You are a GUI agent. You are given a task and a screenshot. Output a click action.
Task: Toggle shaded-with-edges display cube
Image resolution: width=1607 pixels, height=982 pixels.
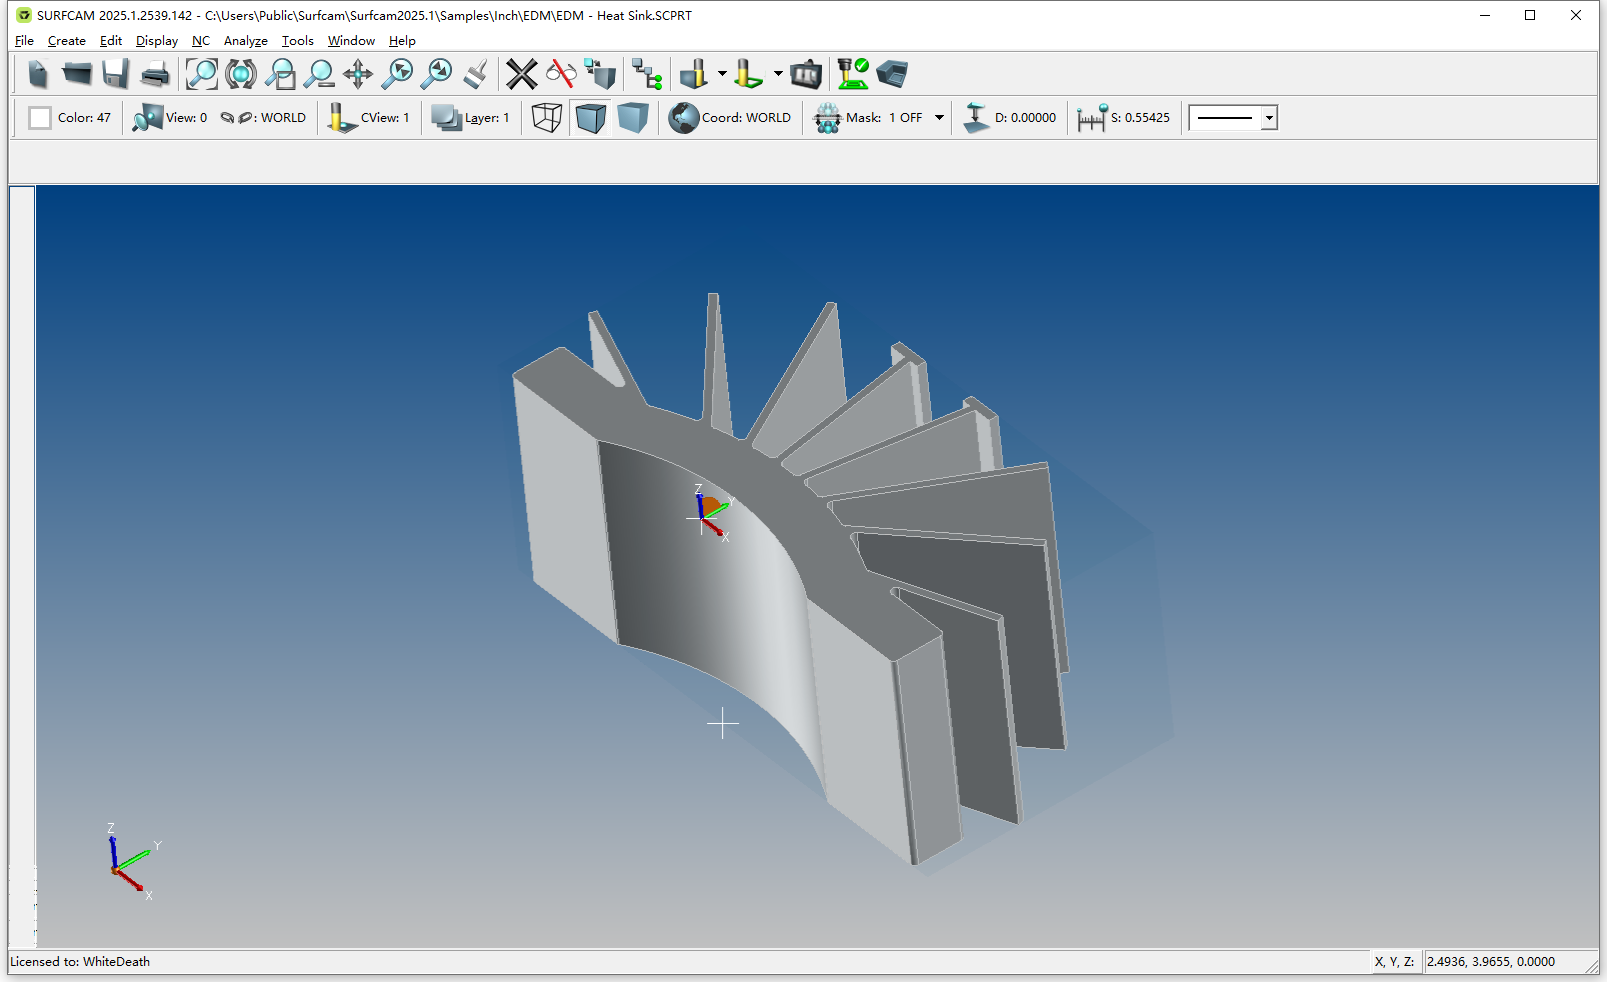click(x=591, y=118)
